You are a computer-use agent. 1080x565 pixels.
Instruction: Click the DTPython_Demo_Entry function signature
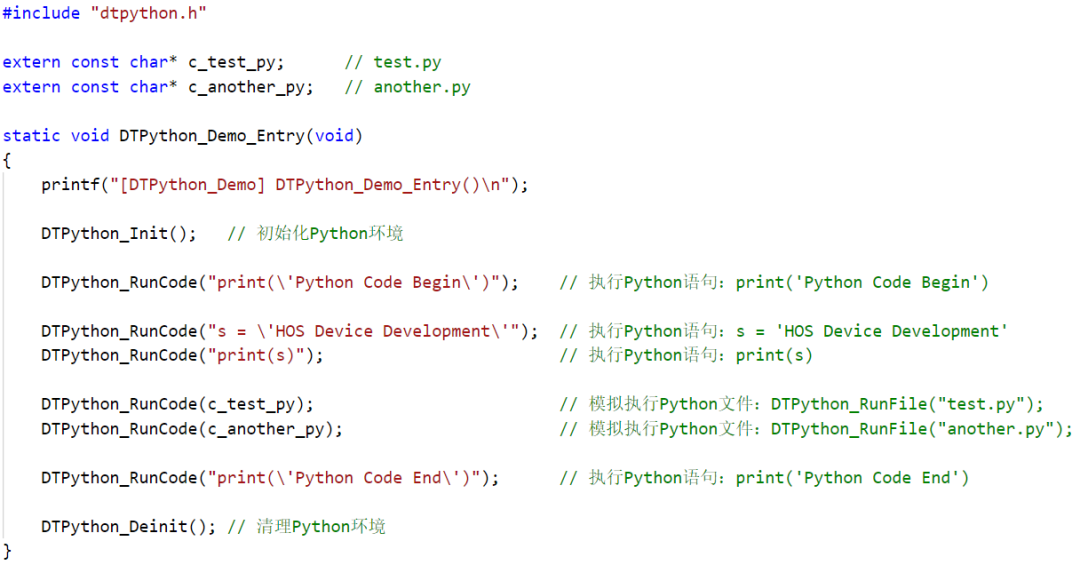(183, 136)
